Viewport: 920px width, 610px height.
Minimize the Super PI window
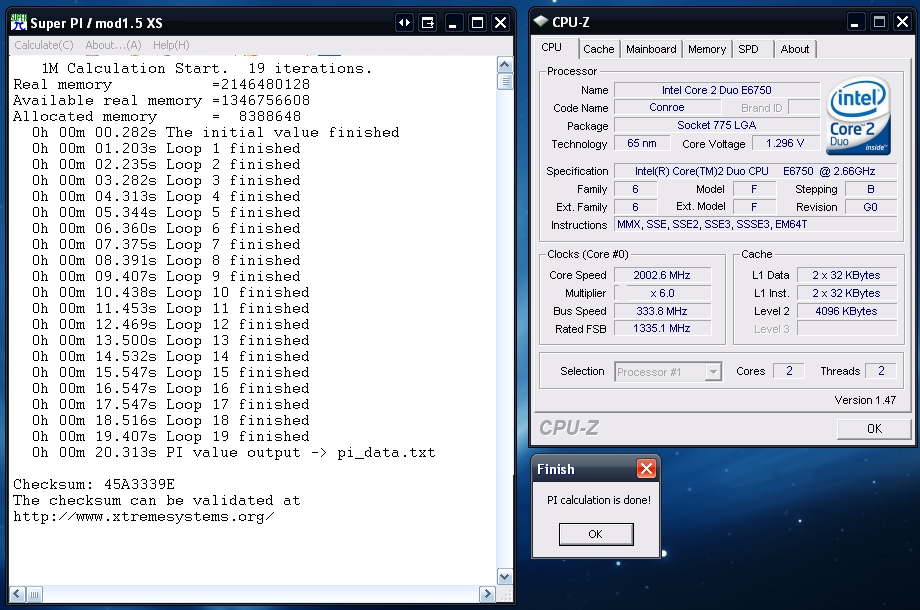[x=453, y=22]
